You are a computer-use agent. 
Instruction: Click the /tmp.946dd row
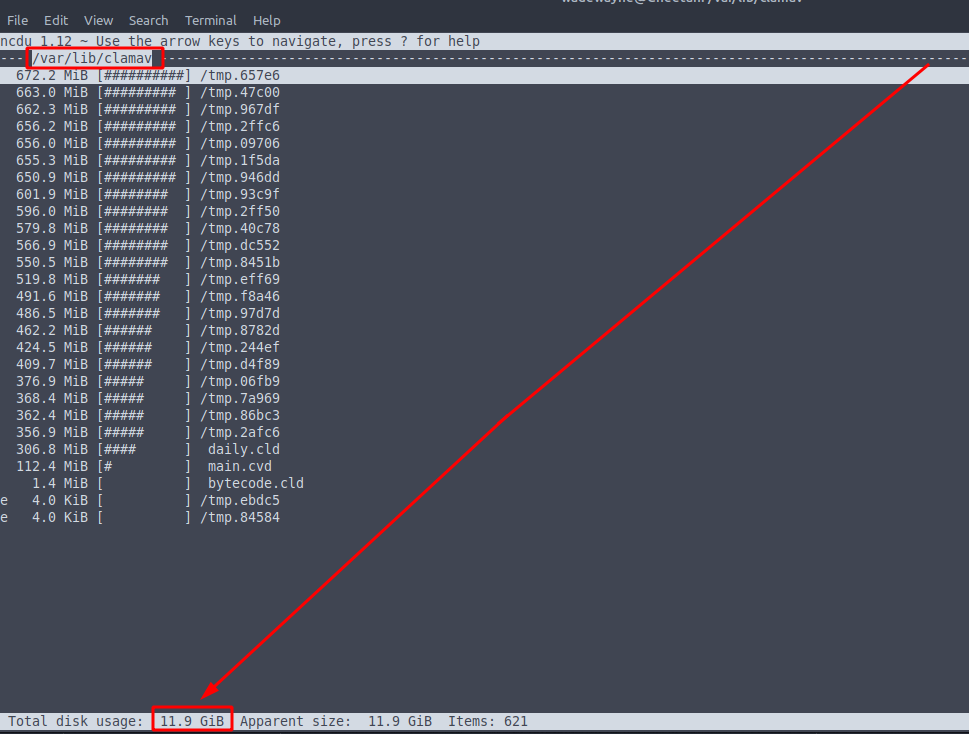[x=484, y=177]
